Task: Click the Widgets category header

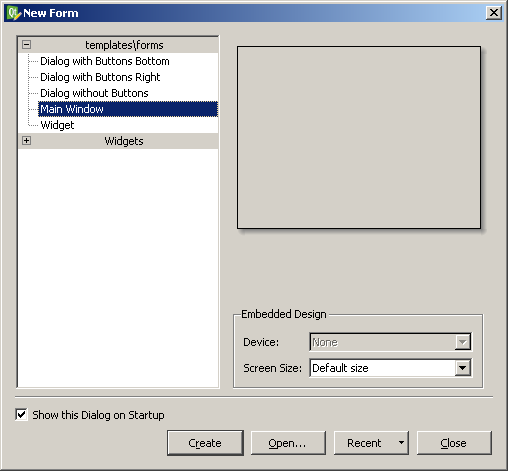Action: click(x=124, y=141)
